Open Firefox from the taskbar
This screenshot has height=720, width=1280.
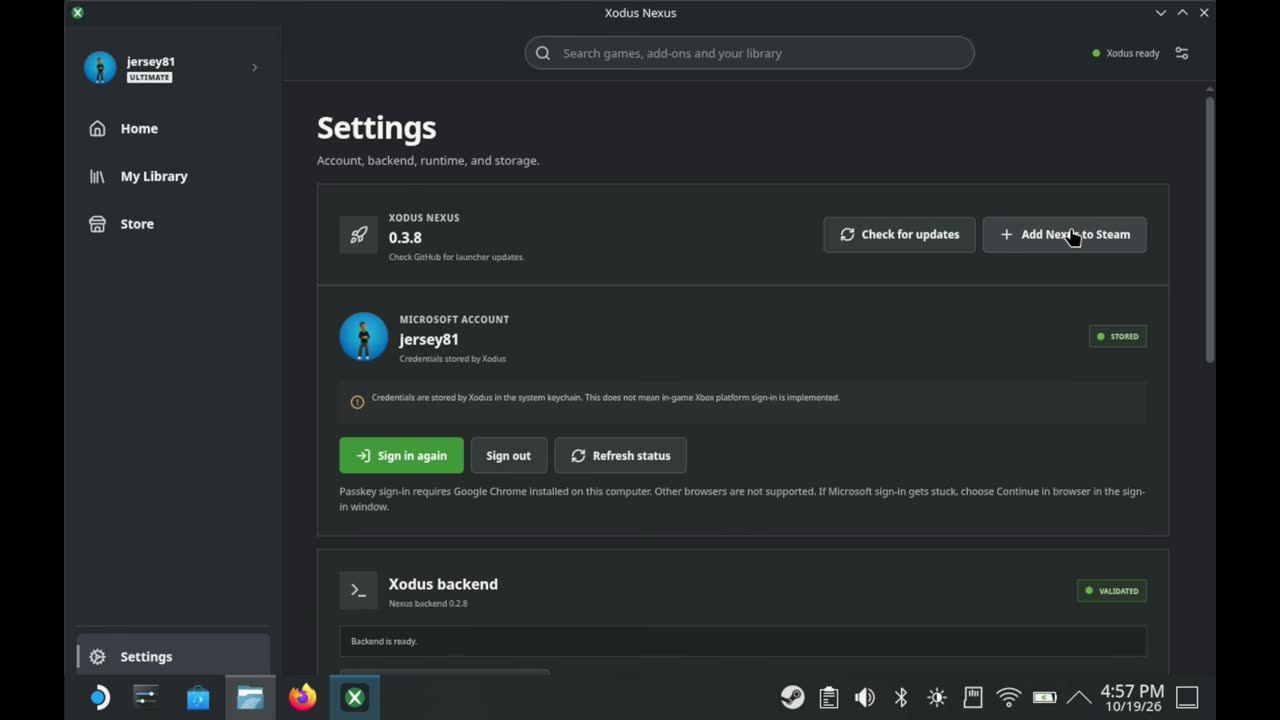click(302, 697)
